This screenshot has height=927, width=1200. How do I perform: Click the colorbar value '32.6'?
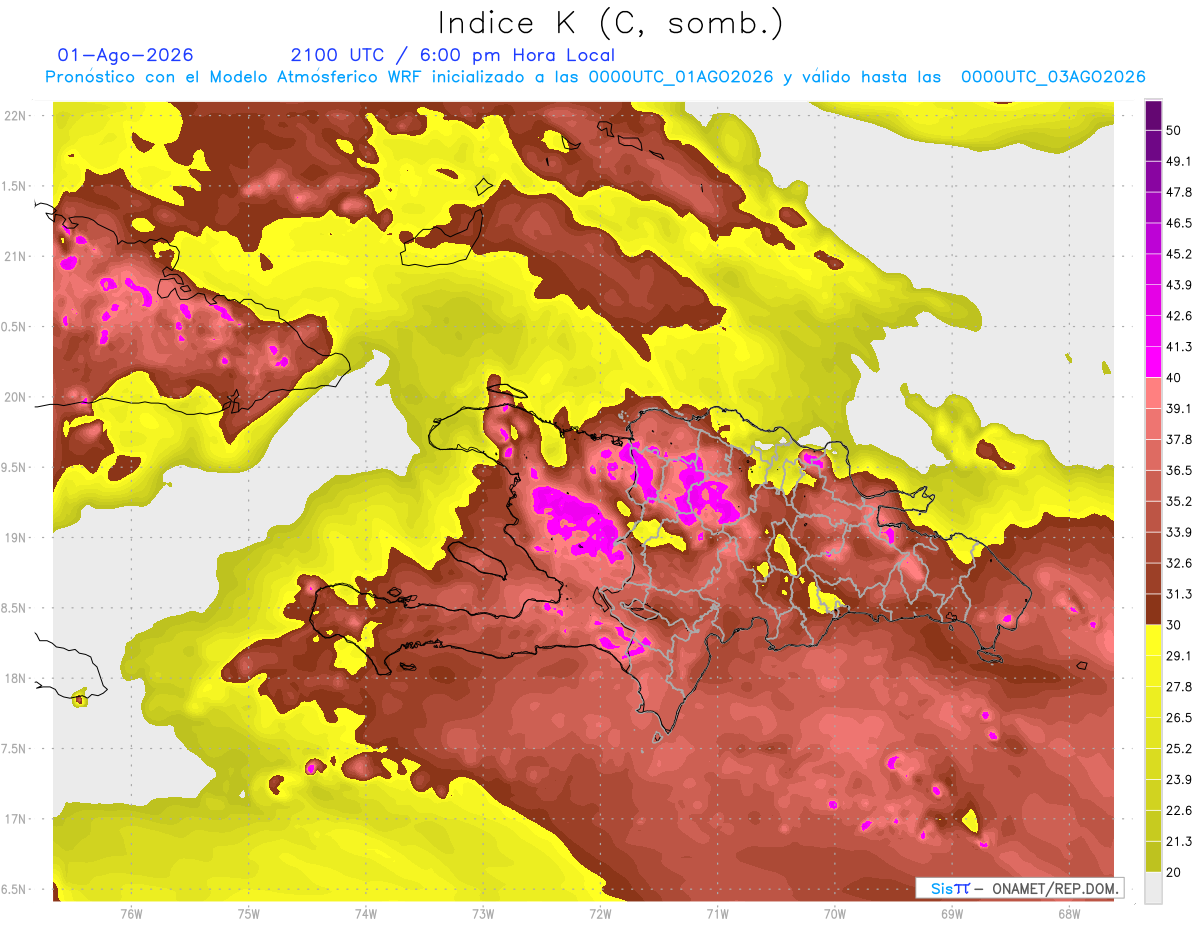tap(1178, 563)
